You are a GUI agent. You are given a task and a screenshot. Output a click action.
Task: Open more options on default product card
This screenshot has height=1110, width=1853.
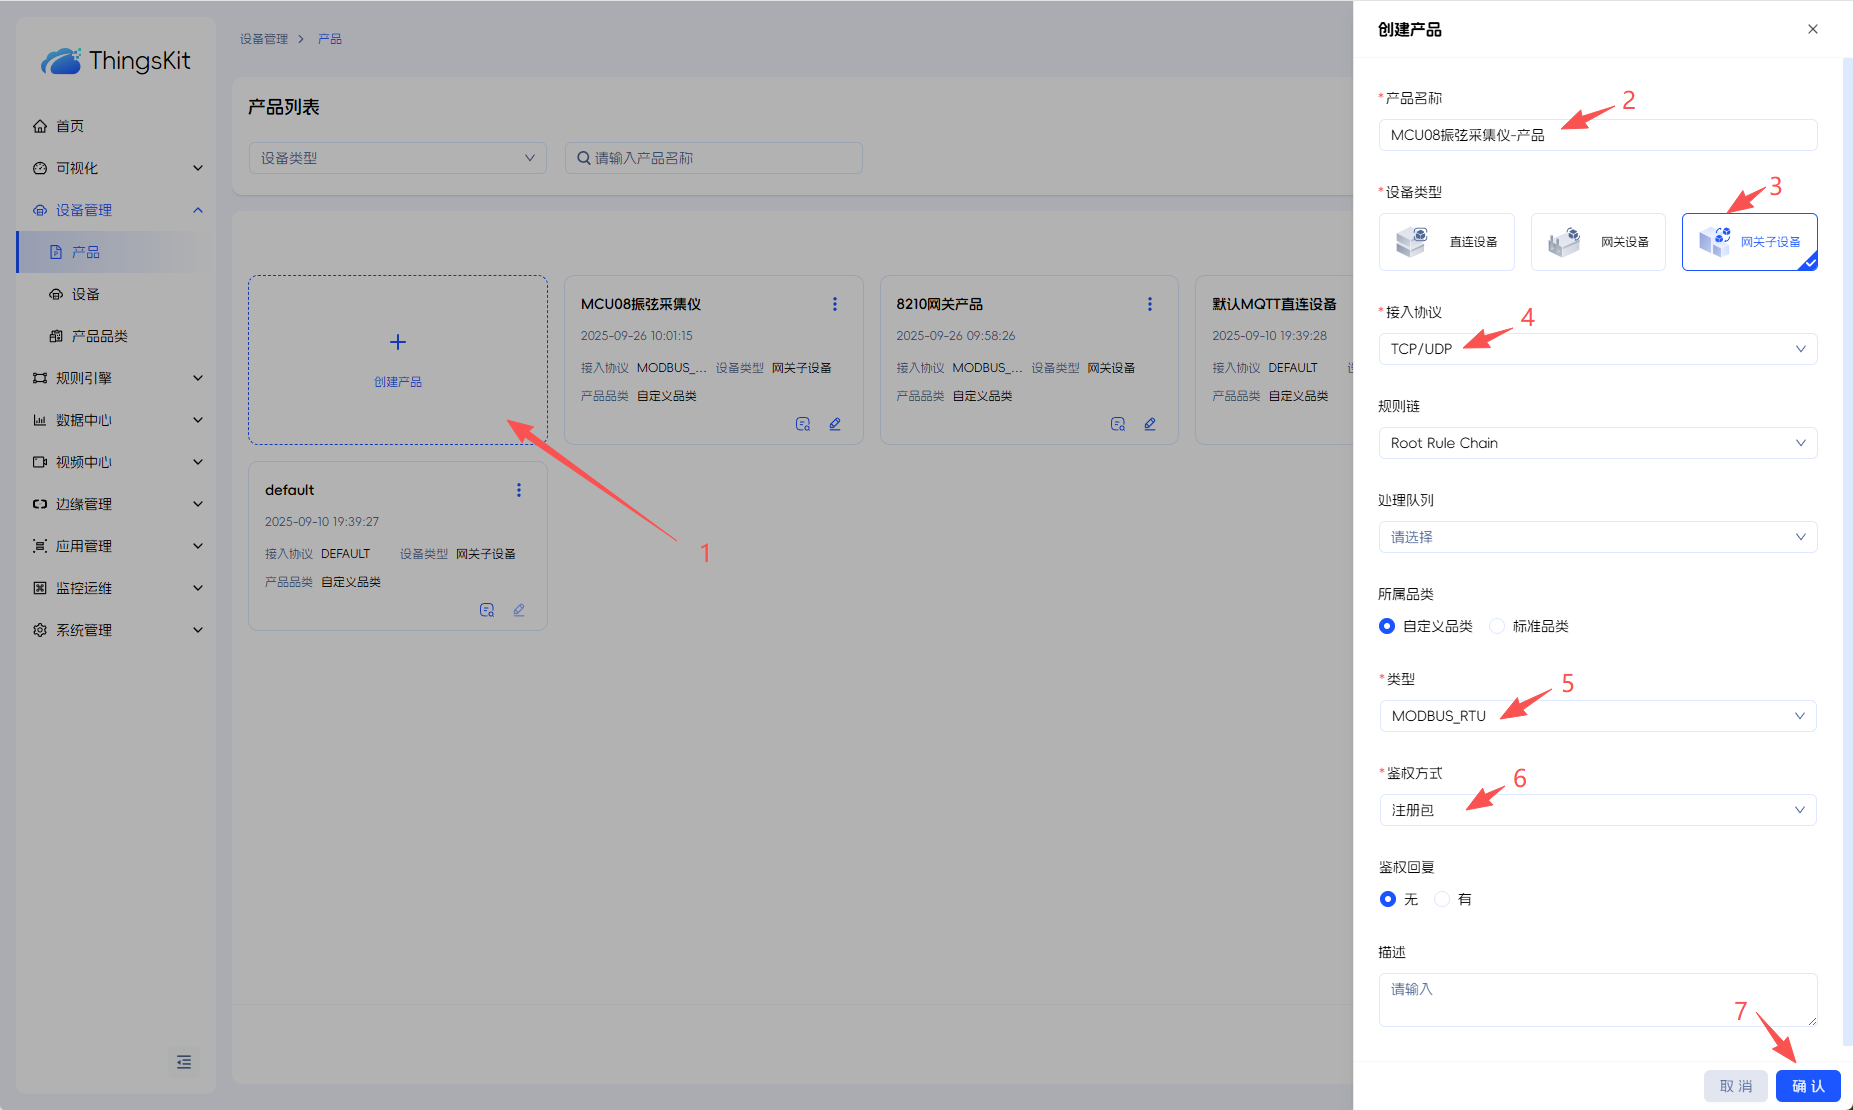518,490
